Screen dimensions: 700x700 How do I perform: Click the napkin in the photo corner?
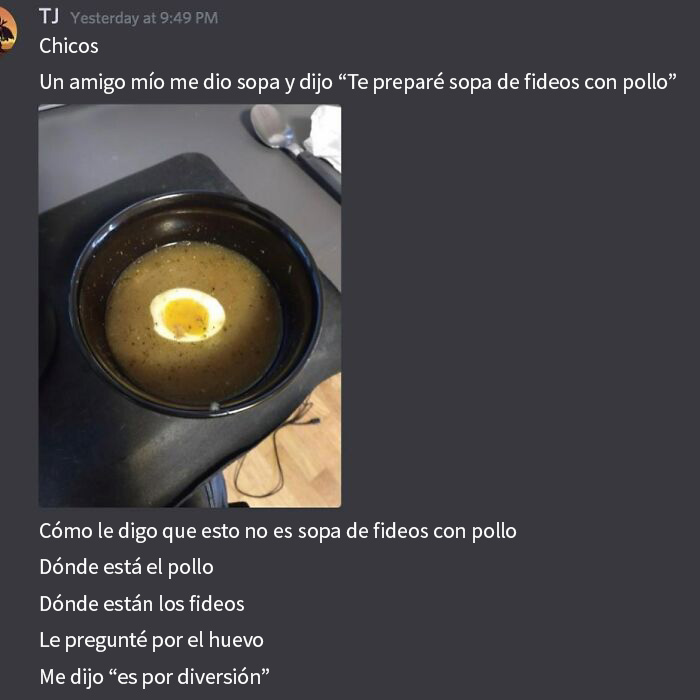tap(326, 136)
